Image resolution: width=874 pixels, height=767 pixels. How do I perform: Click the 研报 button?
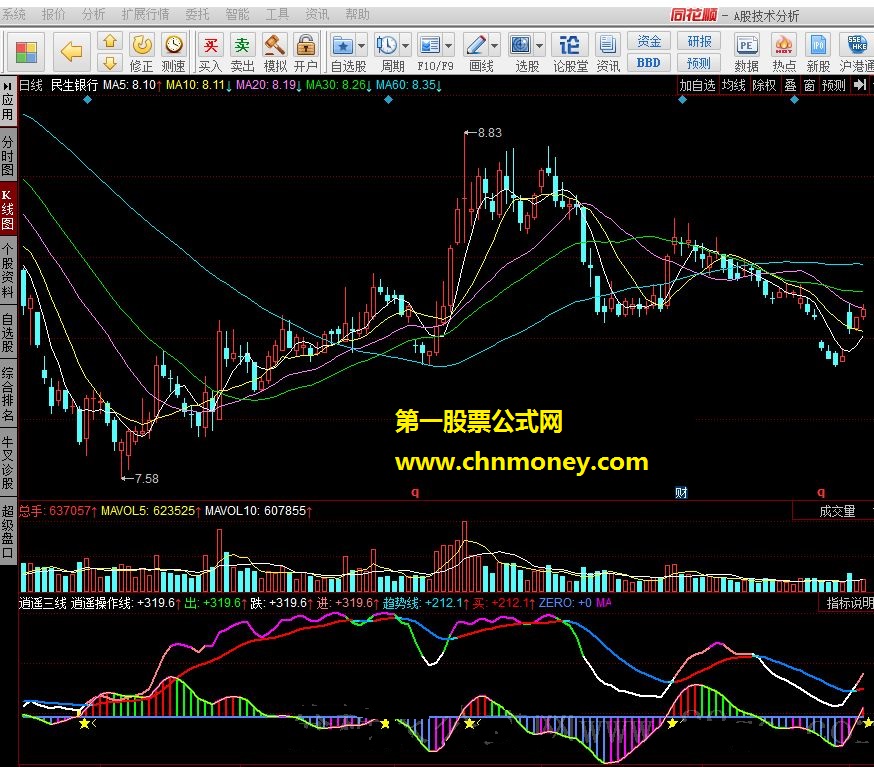coord(699,41)
